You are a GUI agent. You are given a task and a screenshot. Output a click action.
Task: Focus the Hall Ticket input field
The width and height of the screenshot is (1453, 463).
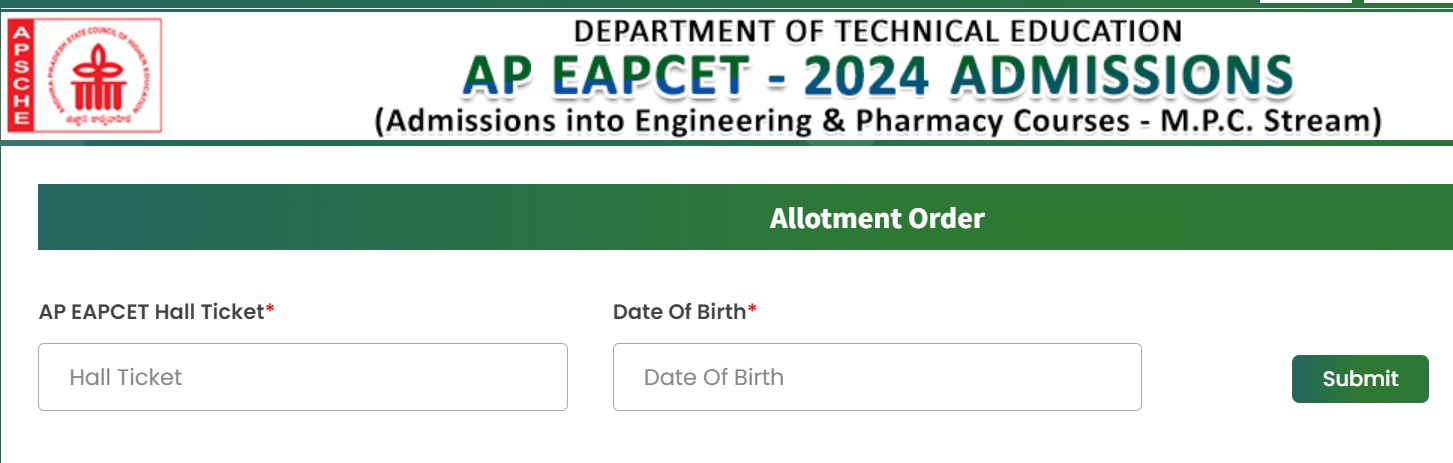[303, 377]
